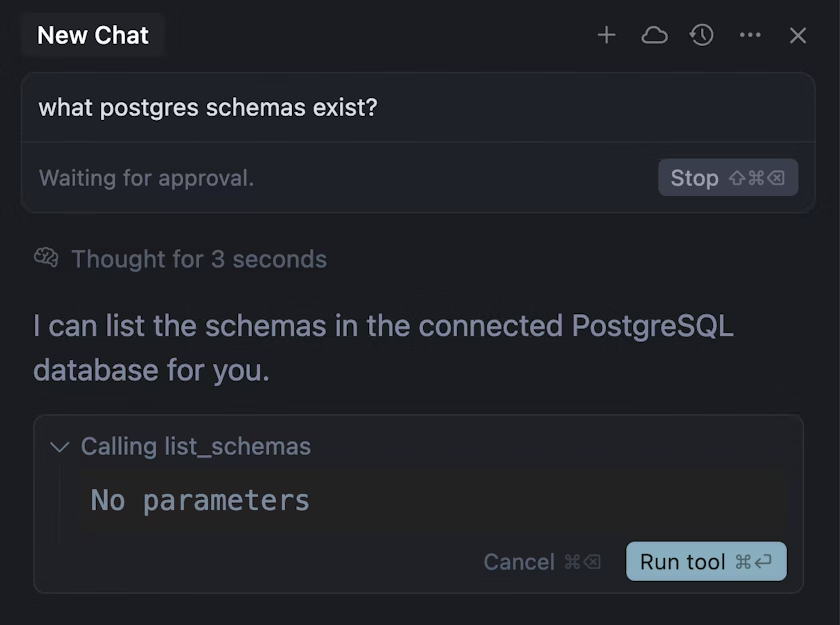Click the 'No parameters' code block

point(200,500)
